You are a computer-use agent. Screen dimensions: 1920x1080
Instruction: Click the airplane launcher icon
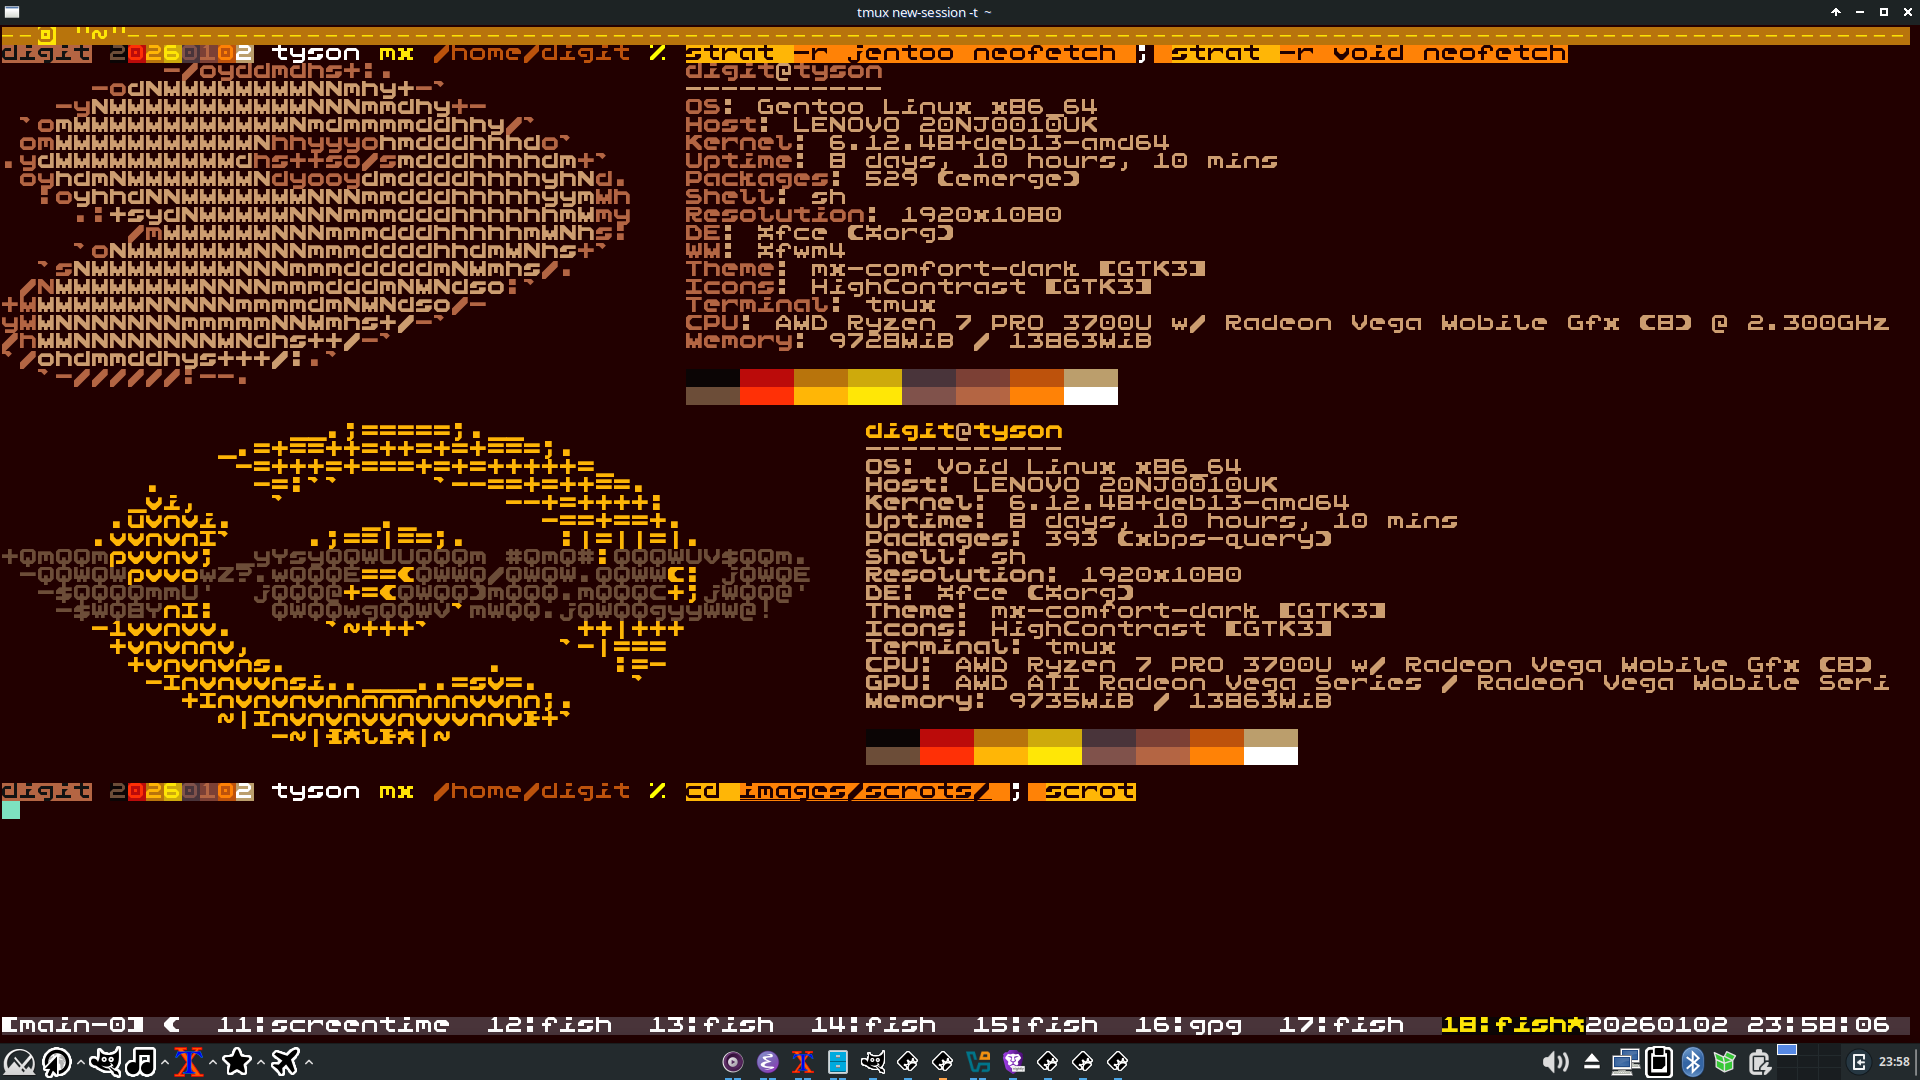(285, 1062)
